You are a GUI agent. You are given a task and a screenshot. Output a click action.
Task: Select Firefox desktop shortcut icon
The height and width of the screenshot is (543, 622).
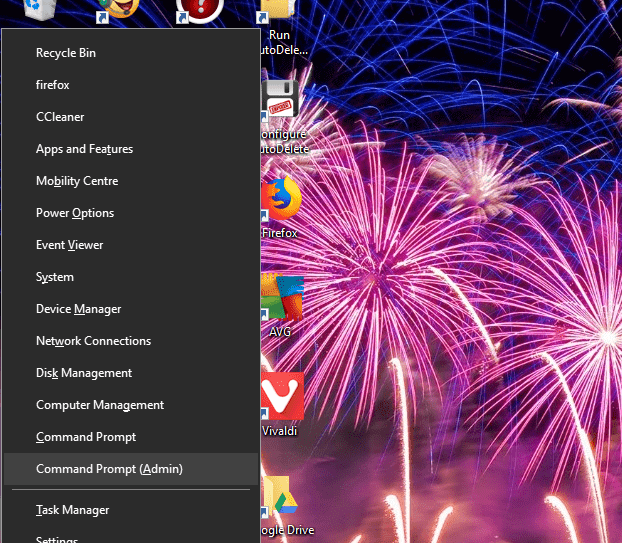[281, 200]
